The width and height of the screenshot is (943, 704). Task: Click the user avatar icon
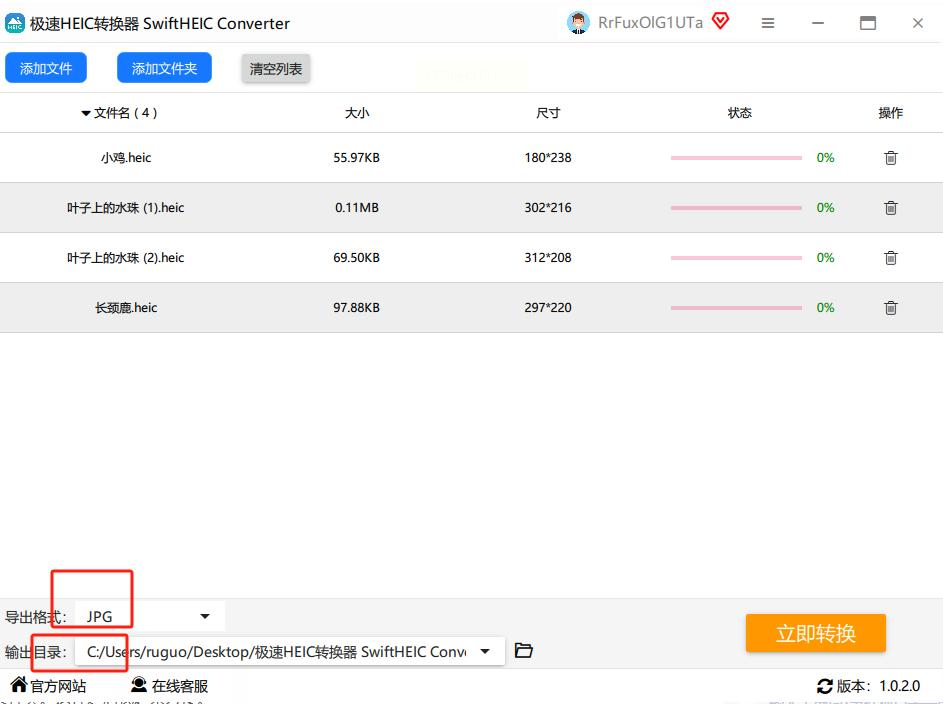(578, 23)
